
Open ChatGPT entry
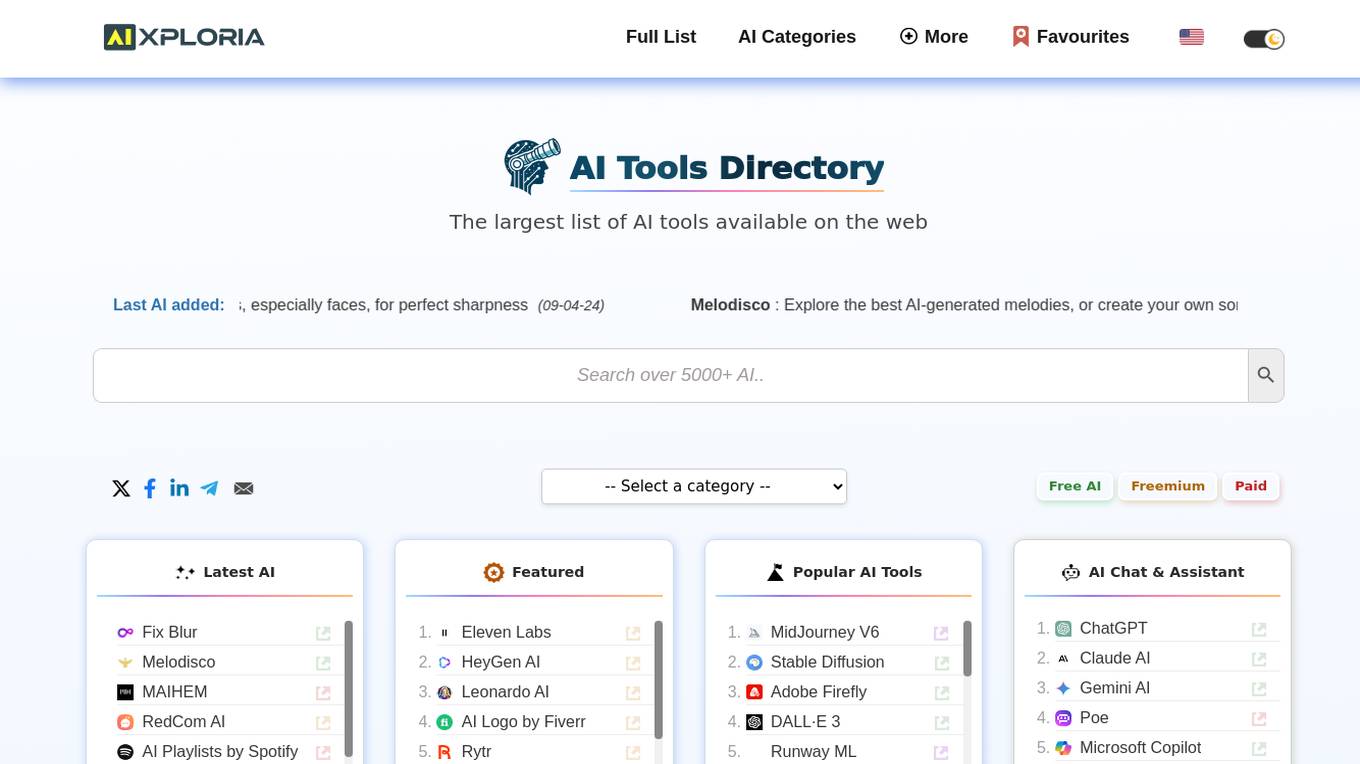click(1113, 628)
